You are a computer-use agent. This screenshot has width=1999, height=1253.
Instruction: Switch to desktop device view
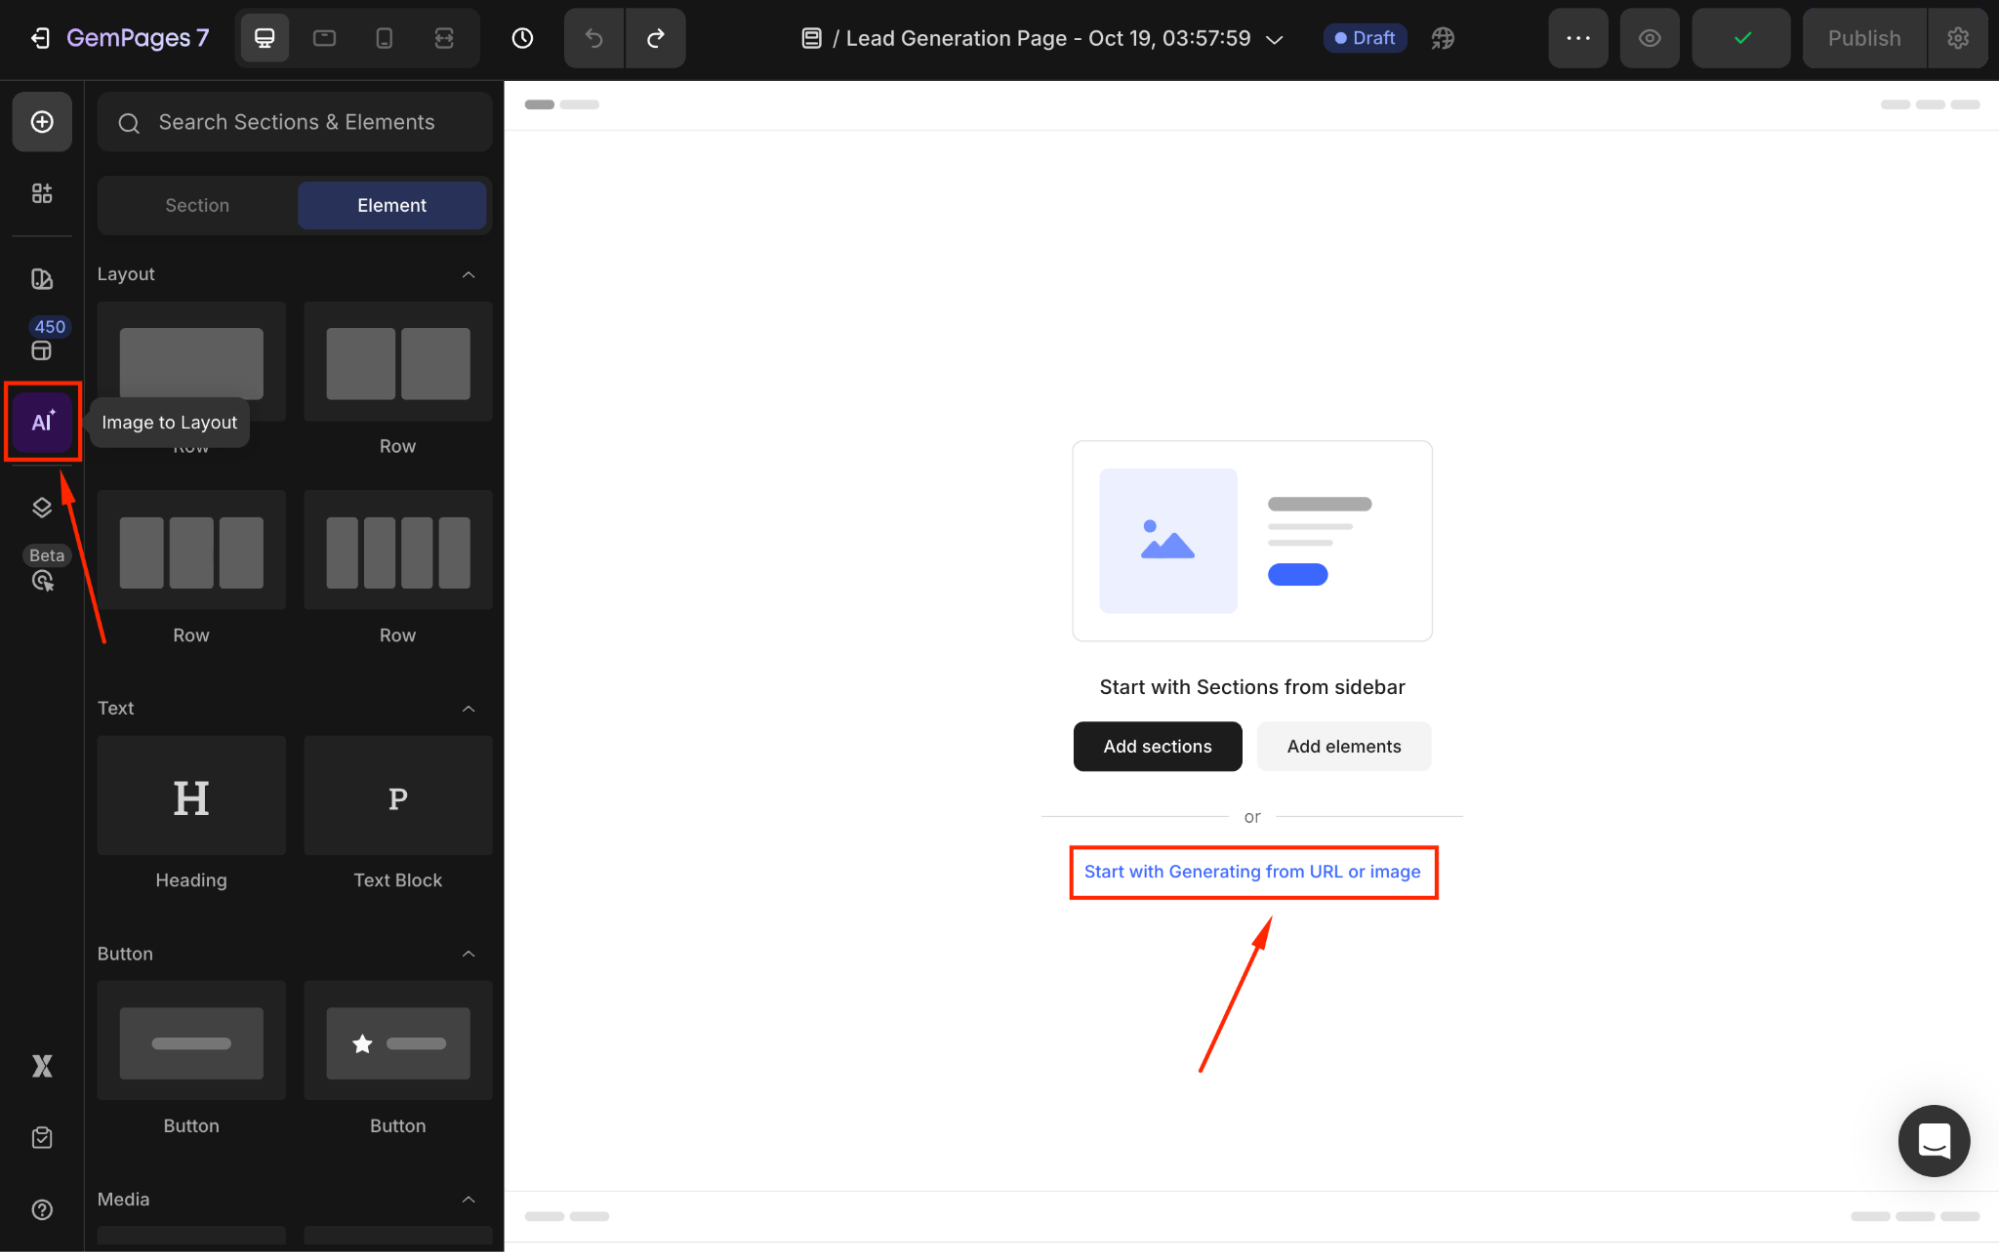coord(264,38)
